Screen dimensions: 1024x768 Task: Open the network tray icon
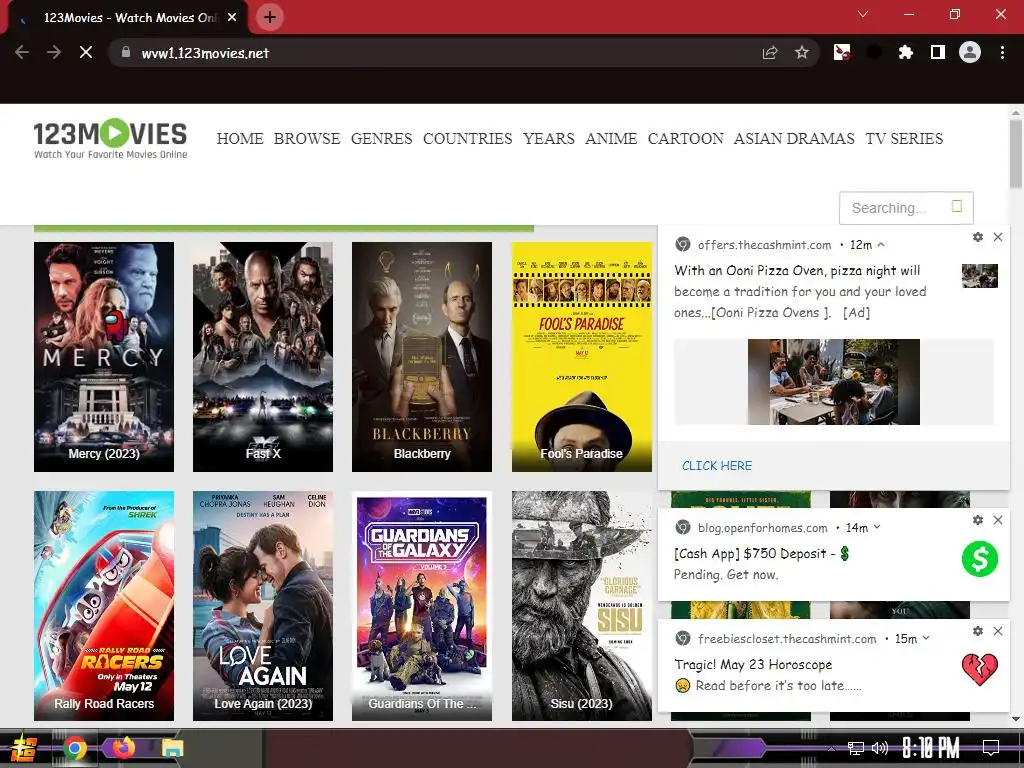[x=856, y=748]
